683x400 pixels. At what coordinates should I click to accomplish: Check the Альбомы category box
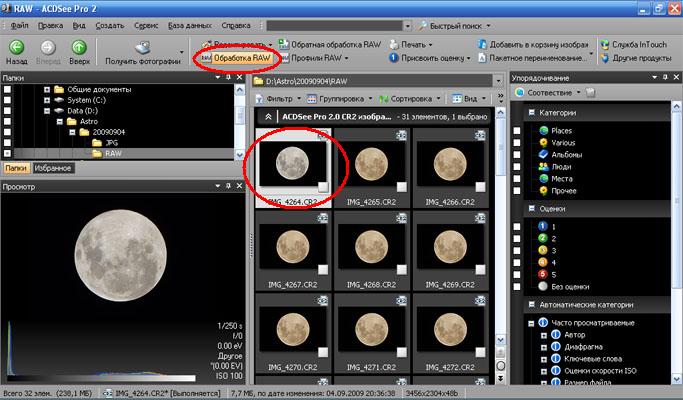pyautogui.click(x=517, y=155)
